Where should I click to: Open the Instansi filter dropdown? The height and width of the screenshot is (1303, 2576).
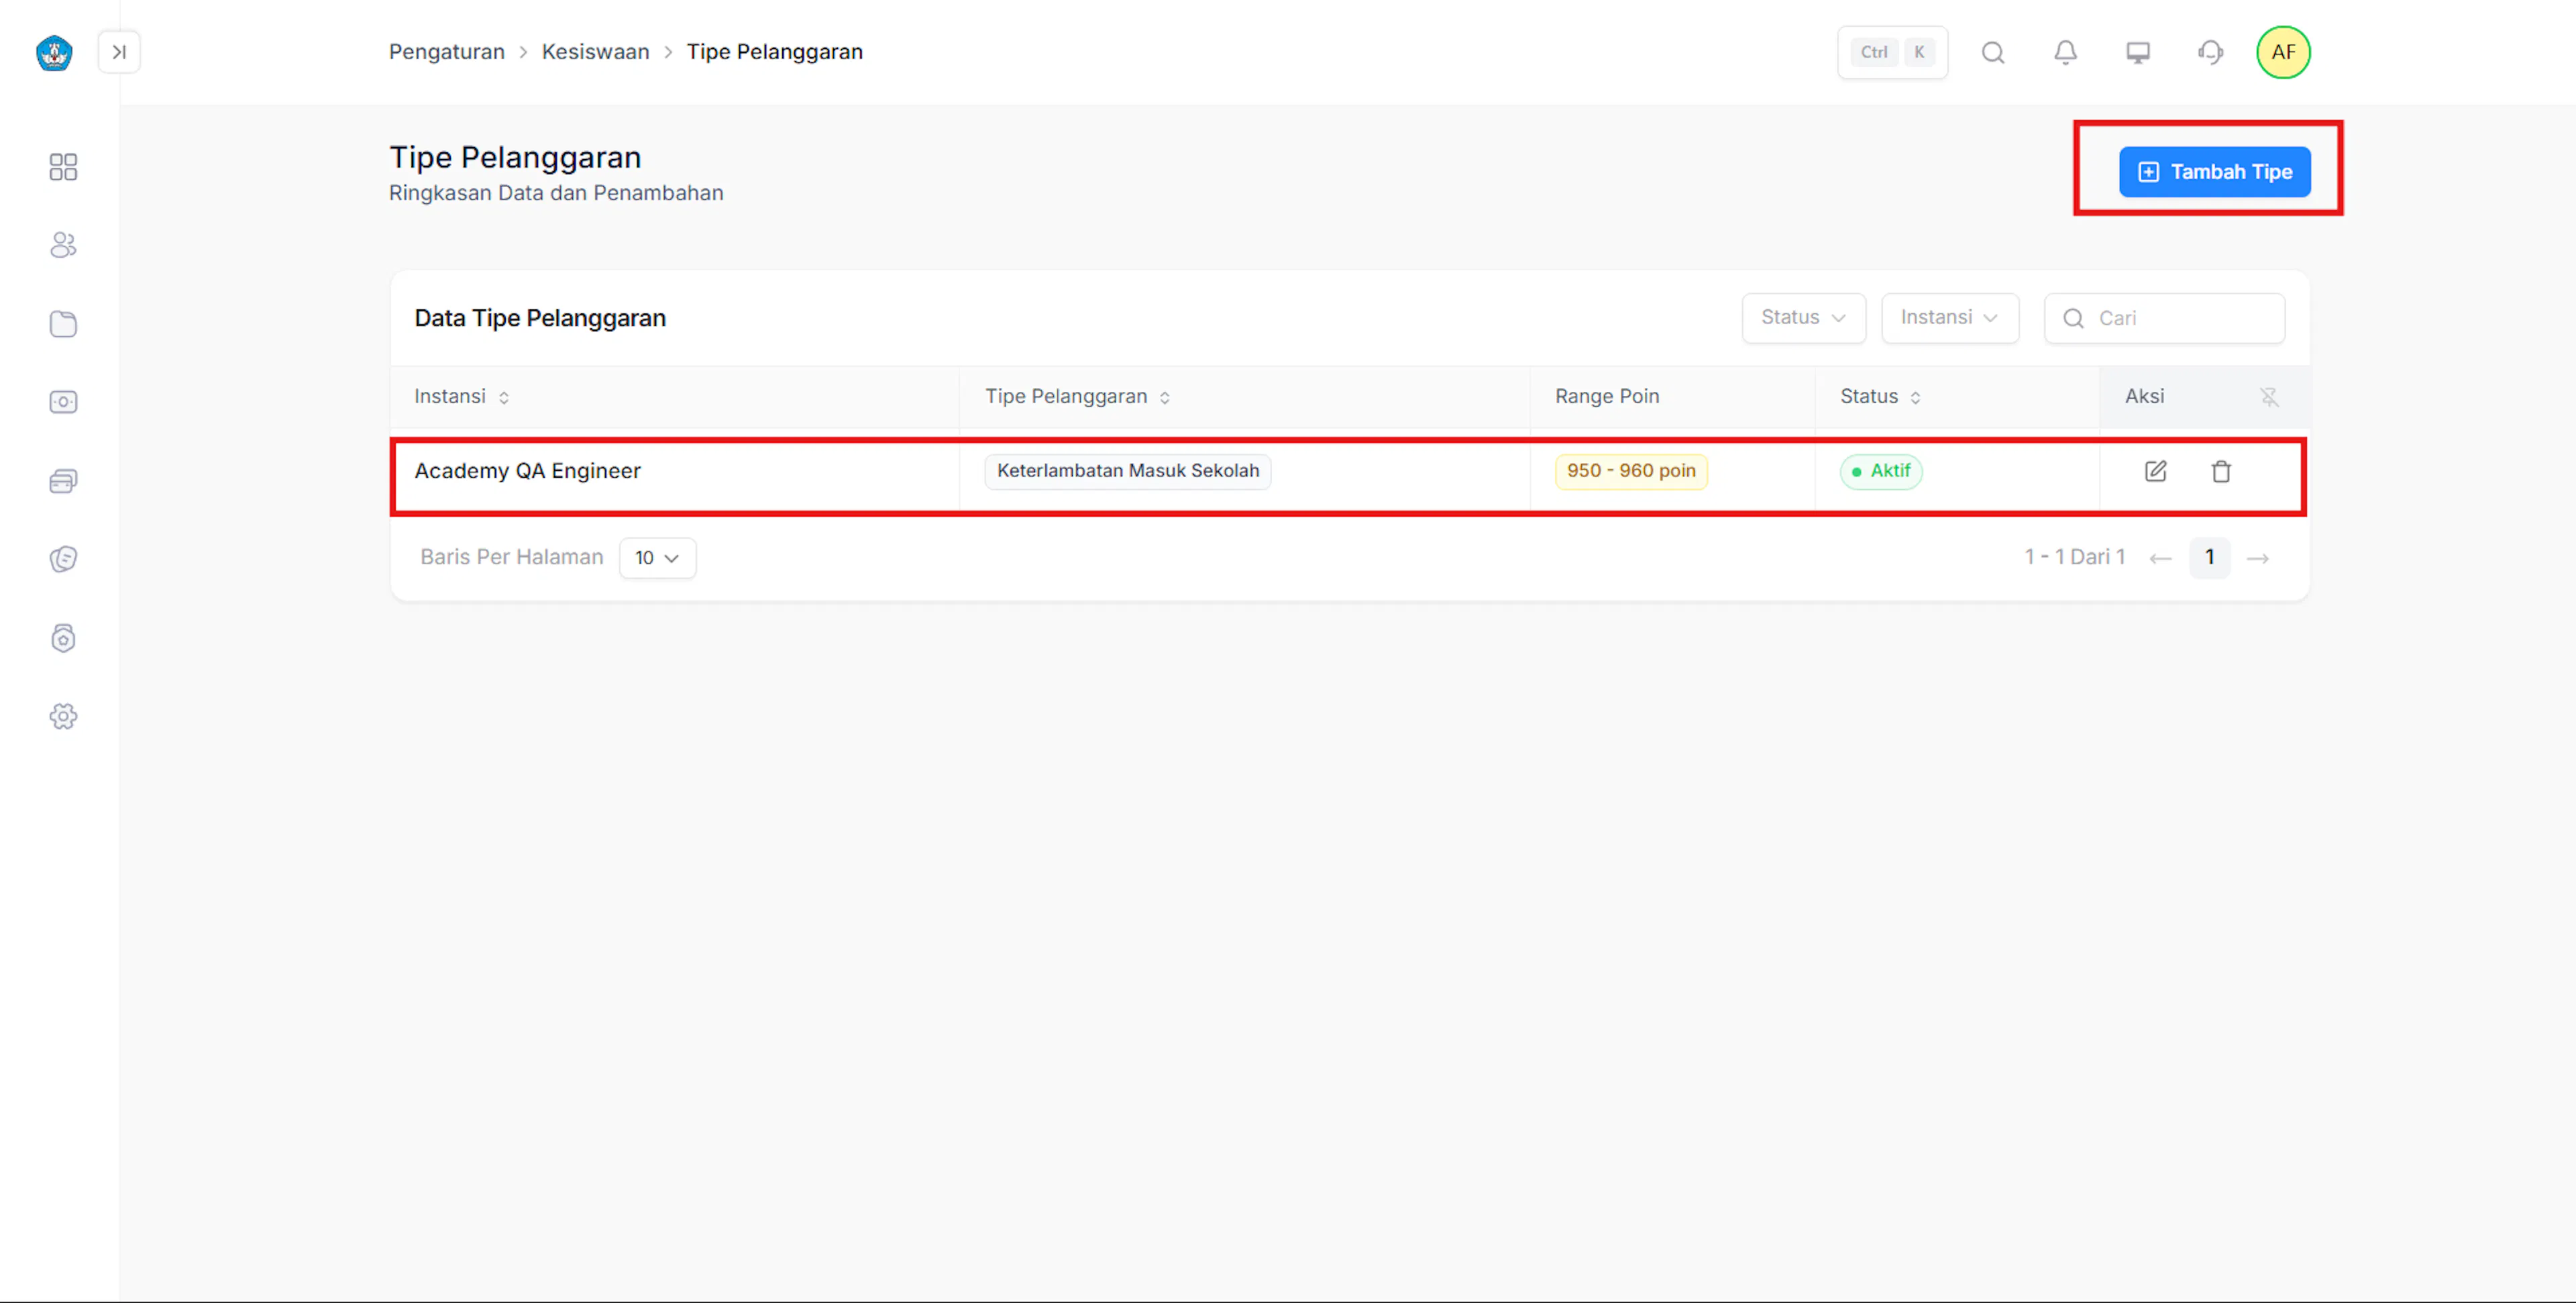1949,318
